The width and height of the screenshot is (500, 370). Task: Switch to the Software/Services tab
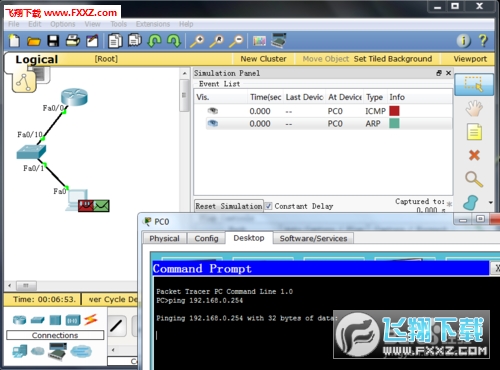[x=313, y=238]
